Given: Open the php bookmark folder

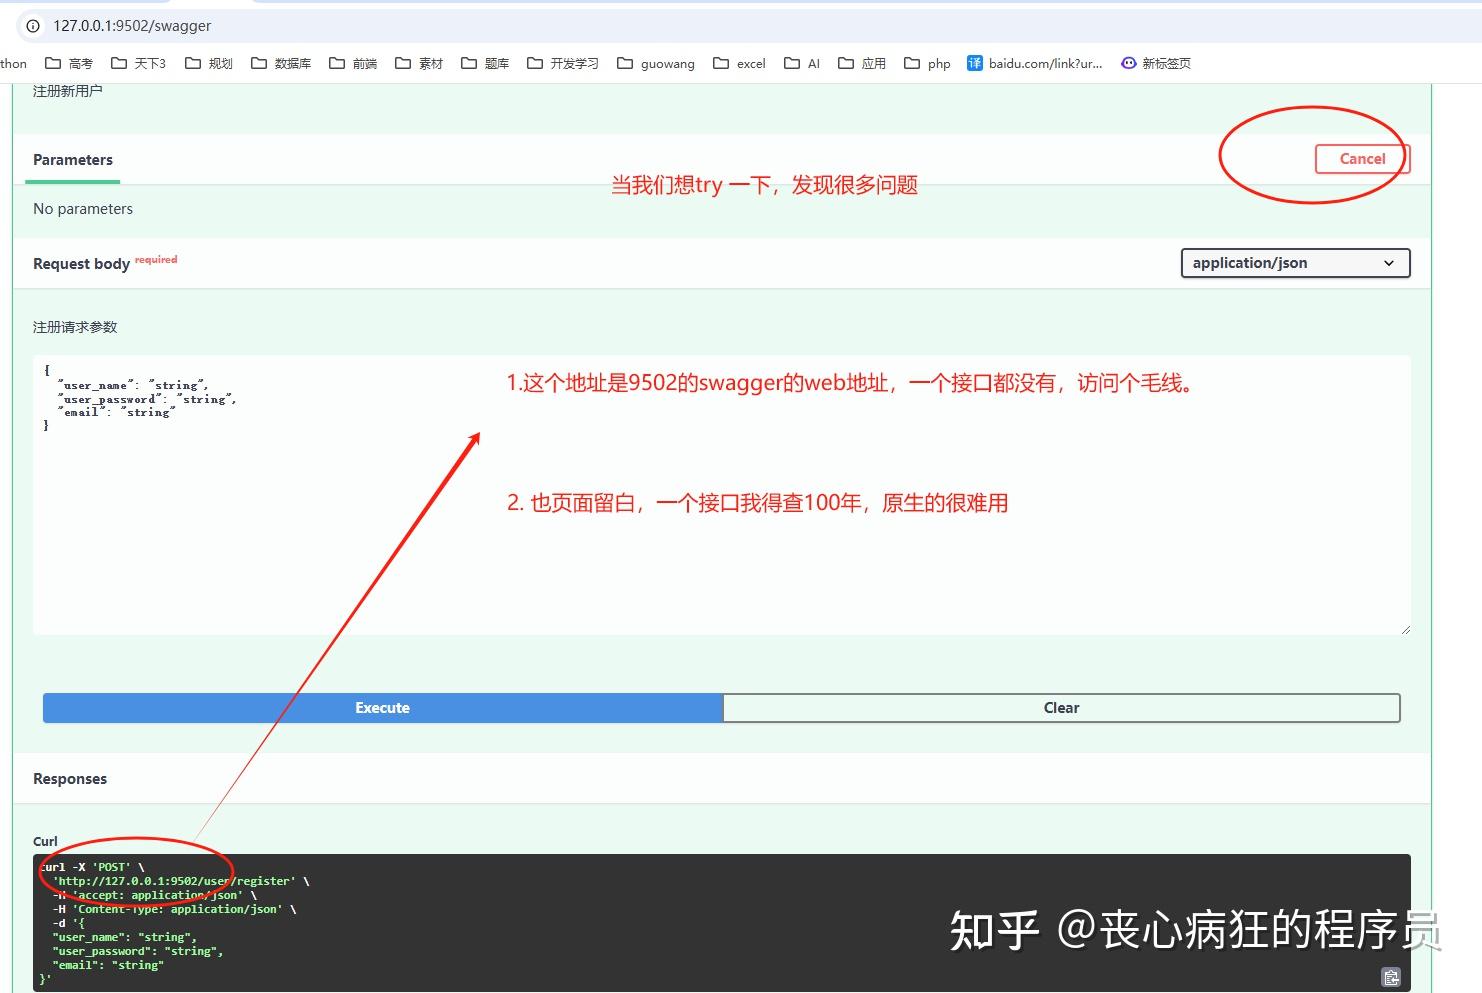Looking at the screenshot, I should pyautogui.click(x=927, y=63).
